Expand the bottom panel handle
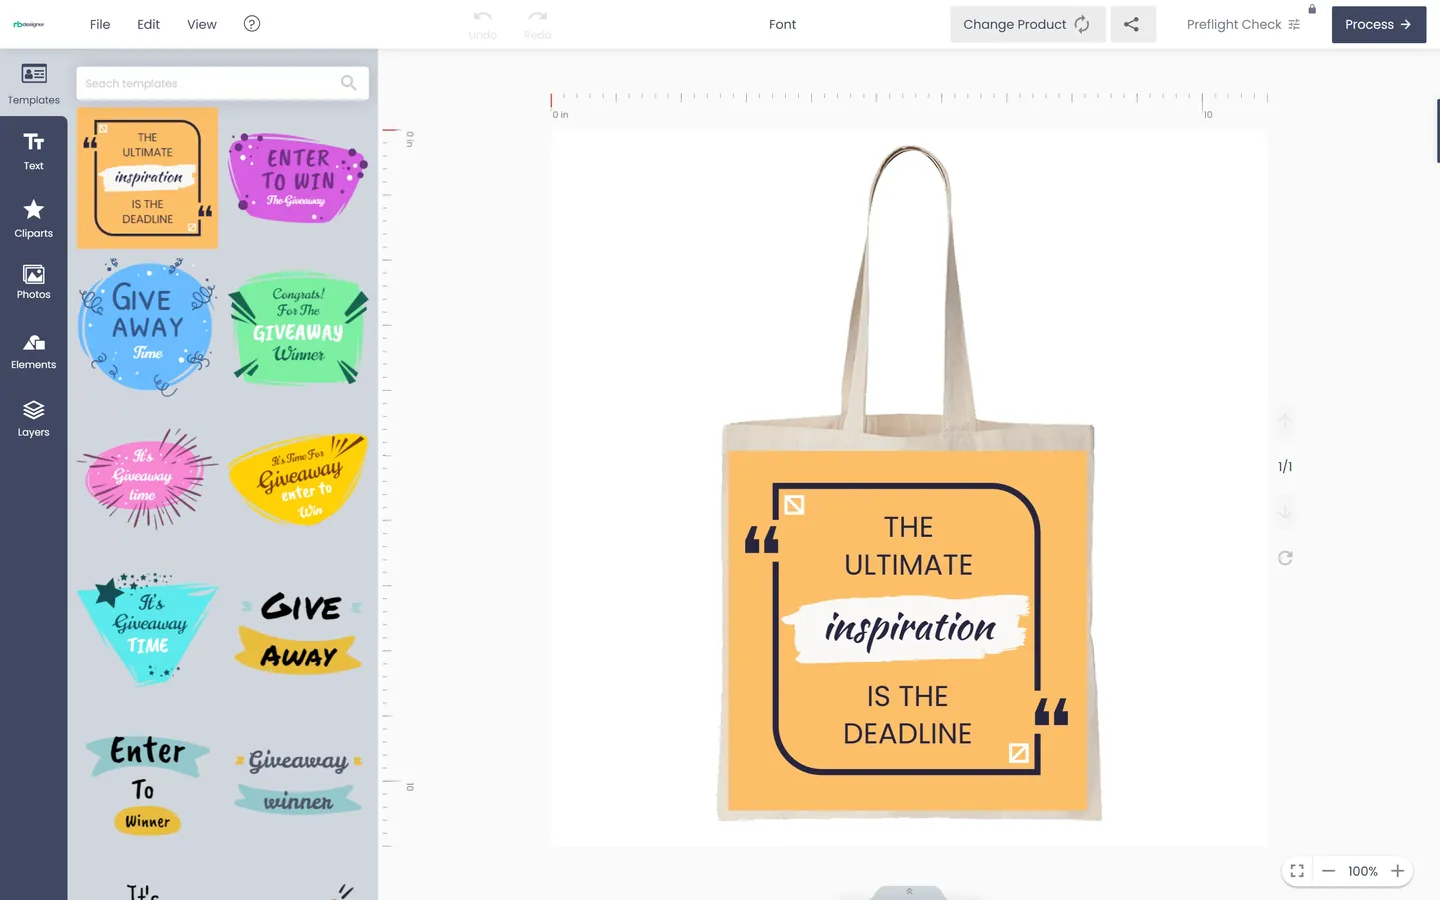The width and height of the screenshot is (1440, 900). (x=909, y=892)
